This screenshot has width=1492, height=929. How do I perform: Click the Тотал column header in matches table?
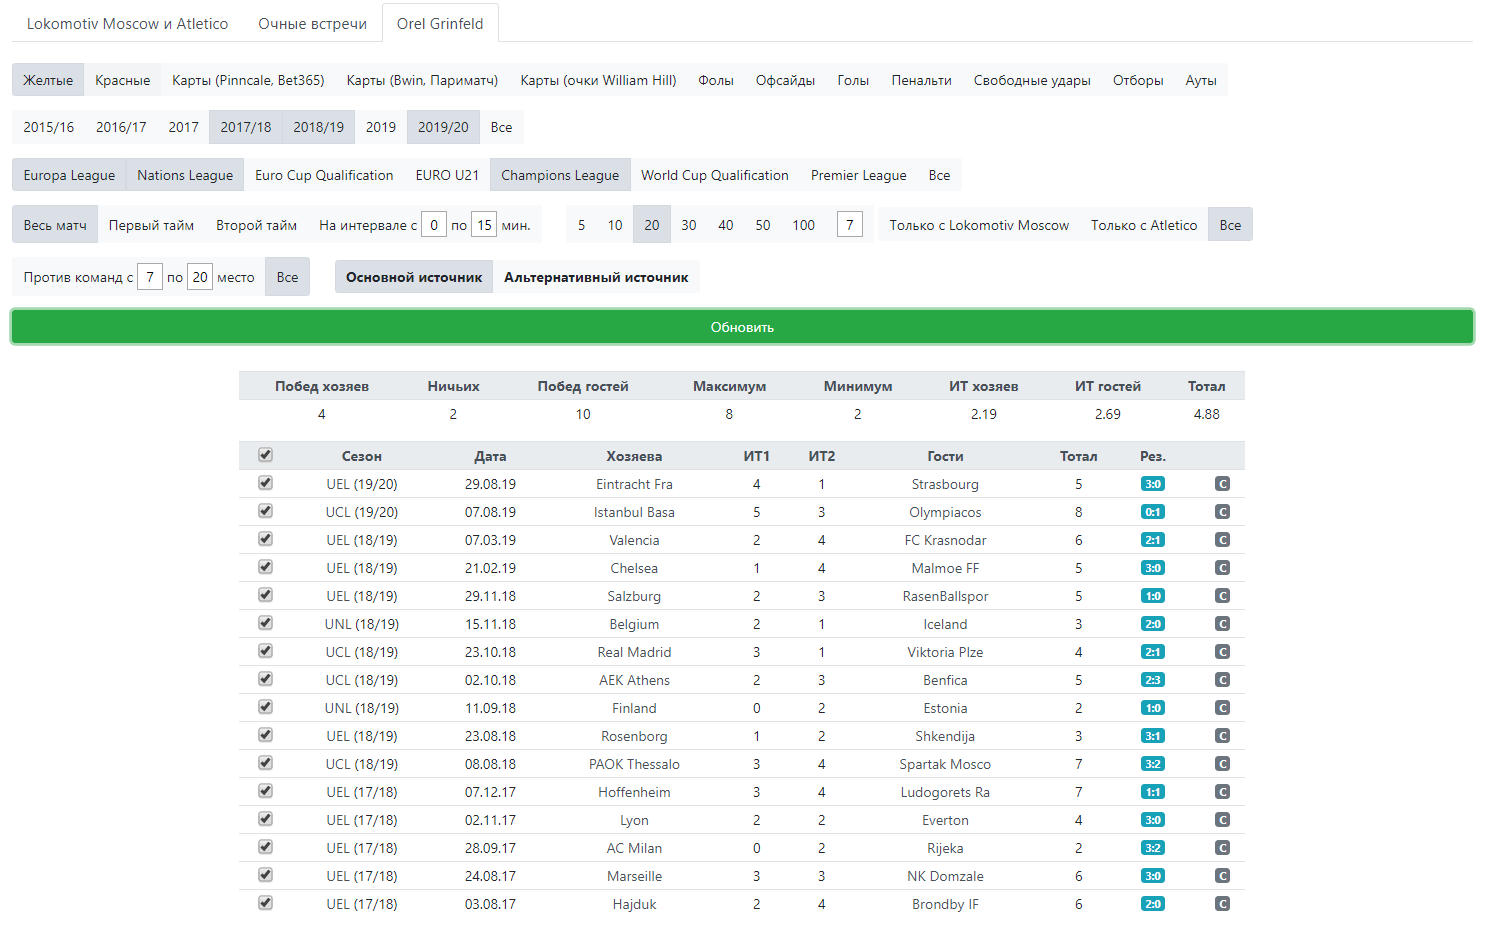tap(1078, 456)
